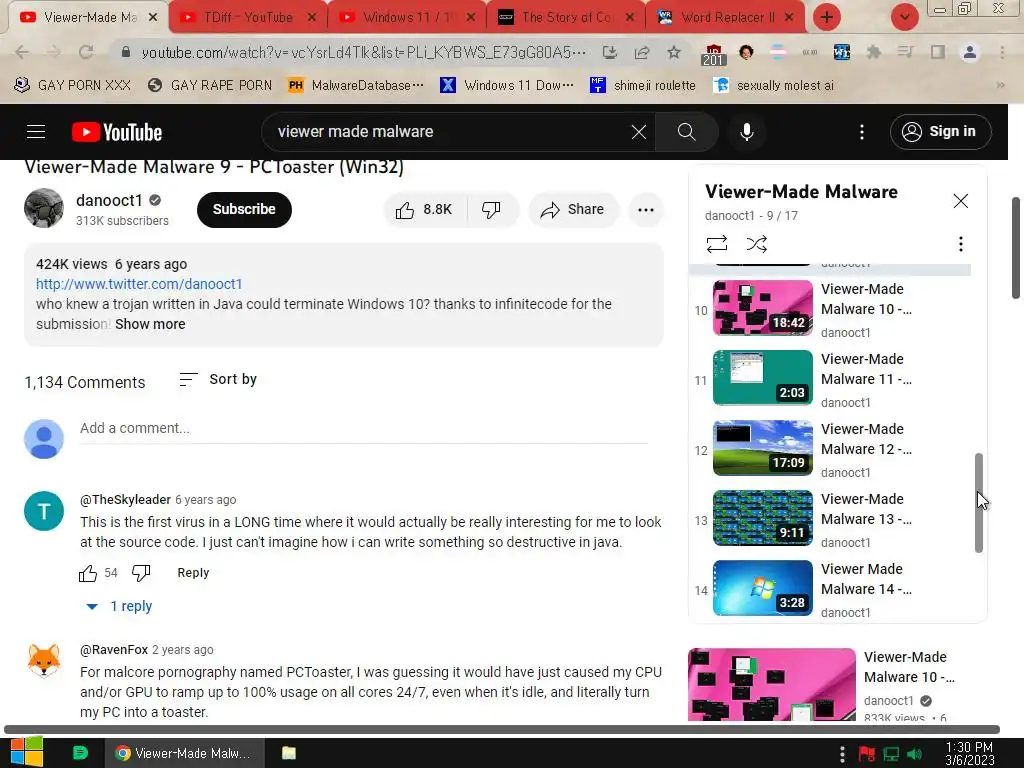View site information lock icon
Screen dimensions: 1024x768
[x=126, y=52]
